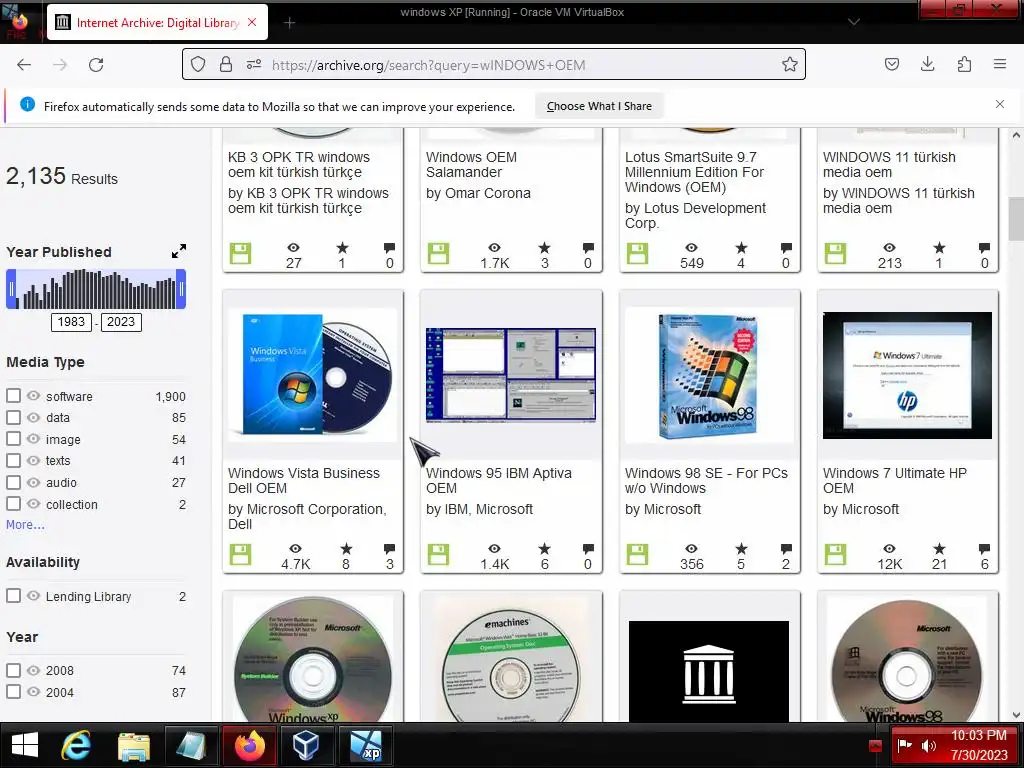This screenshot has width=1024, height=768.
Task: Open the Extensions puzzle icon
Action: click(x=964, y=64)
